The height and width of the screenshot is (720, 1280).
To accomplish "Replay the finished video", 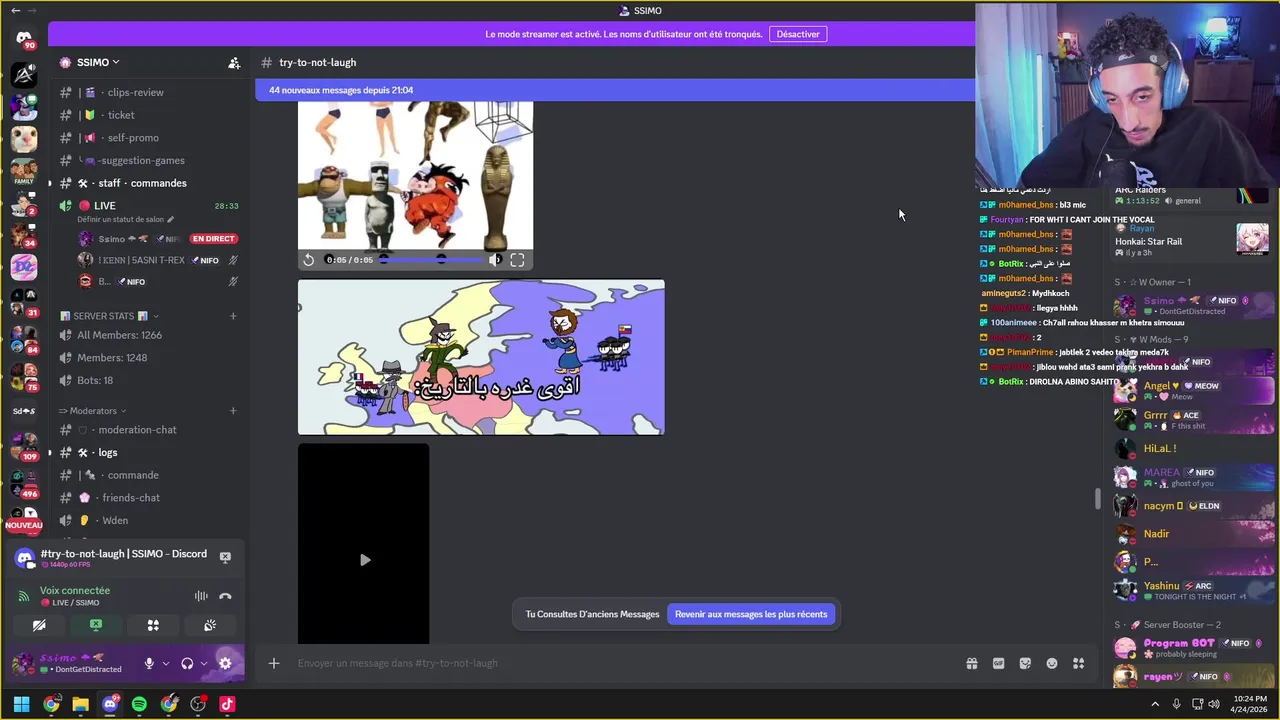I will point(309,260).
